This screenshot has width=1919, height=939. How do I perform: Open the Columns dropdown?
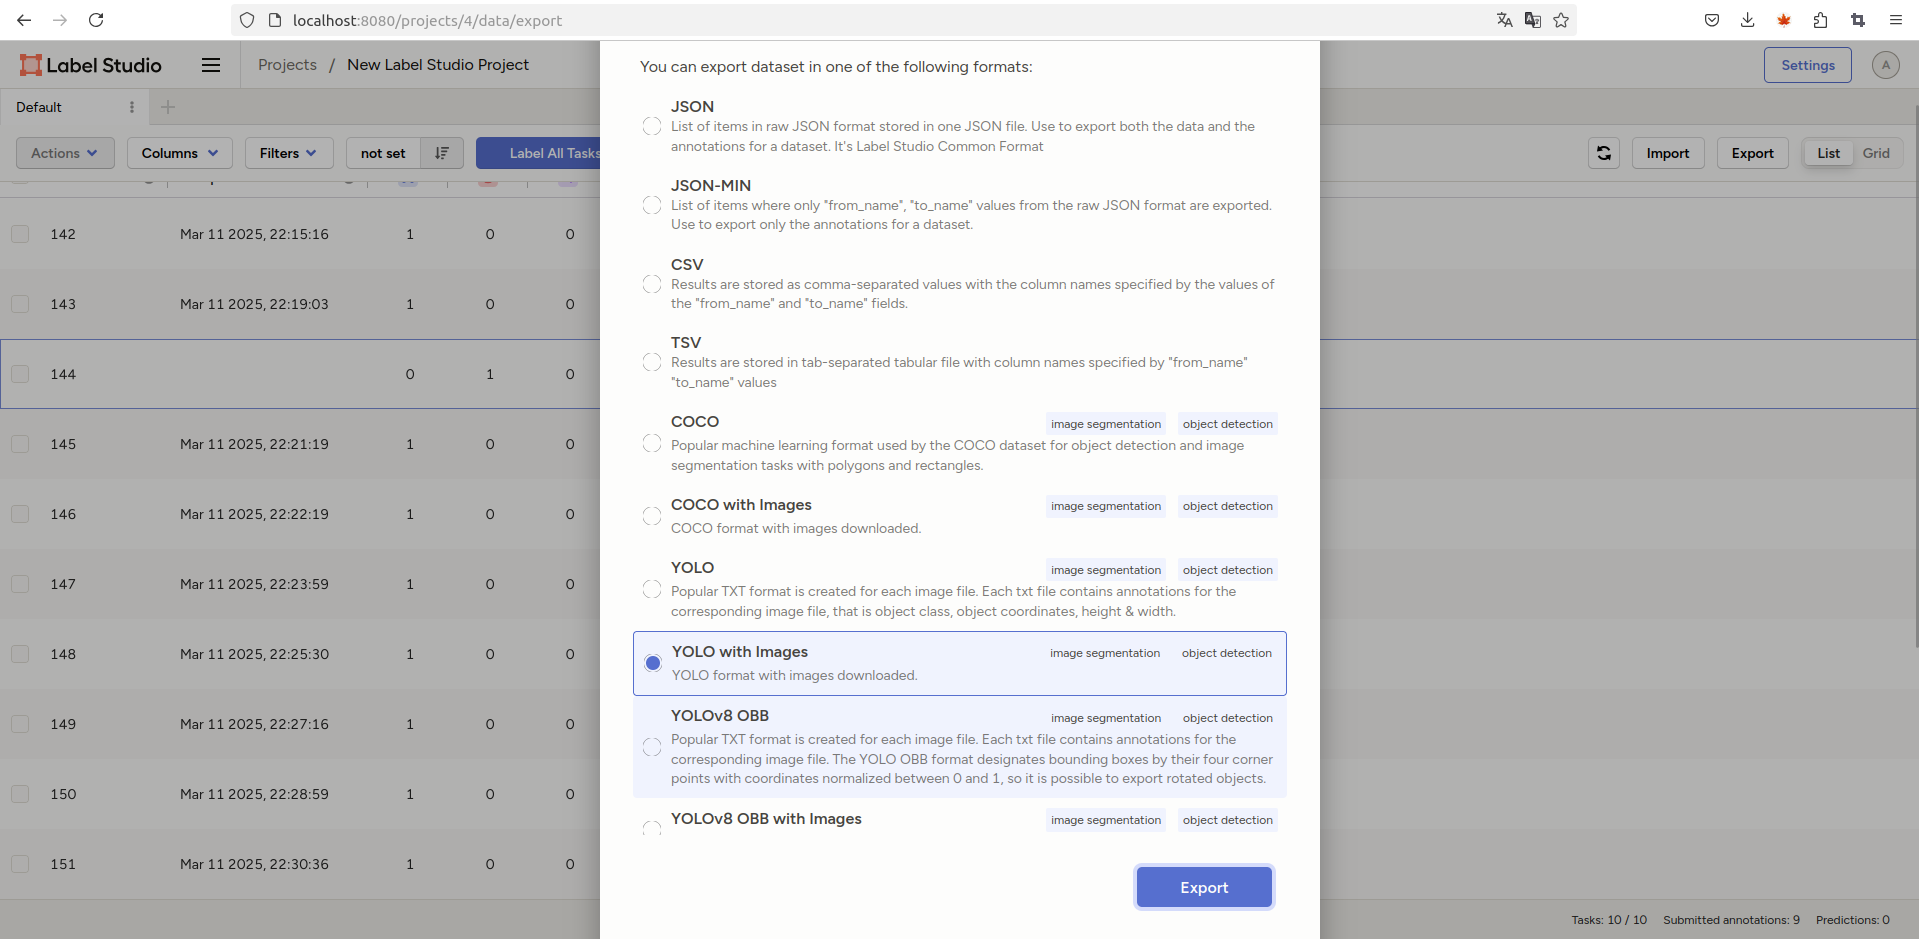(x=179, y=153)
